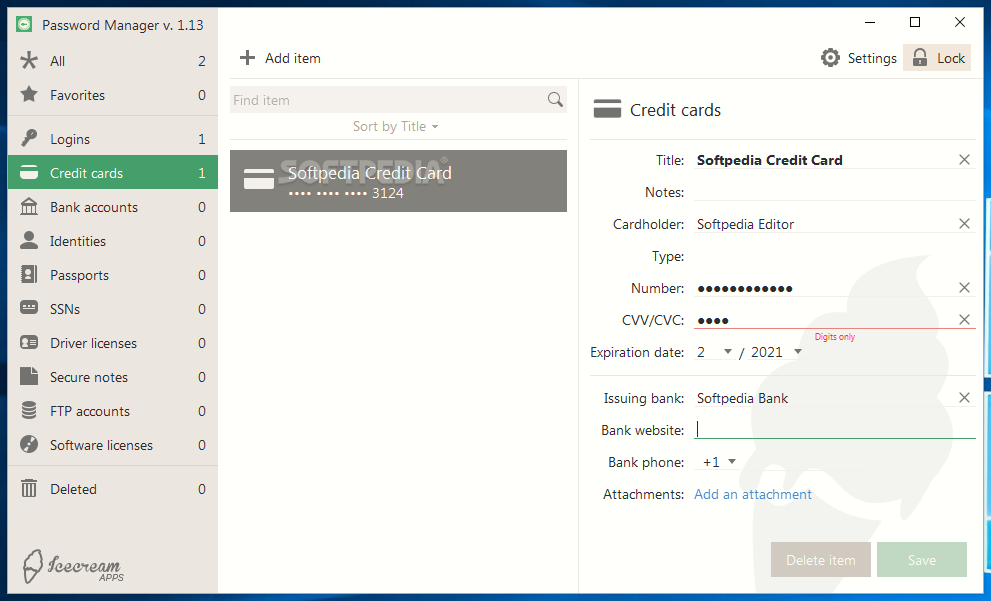The height and width of the screenshot is (601, 991).
Task: Click the plus icon beside Add item
Action: click(x=247, y=58)
